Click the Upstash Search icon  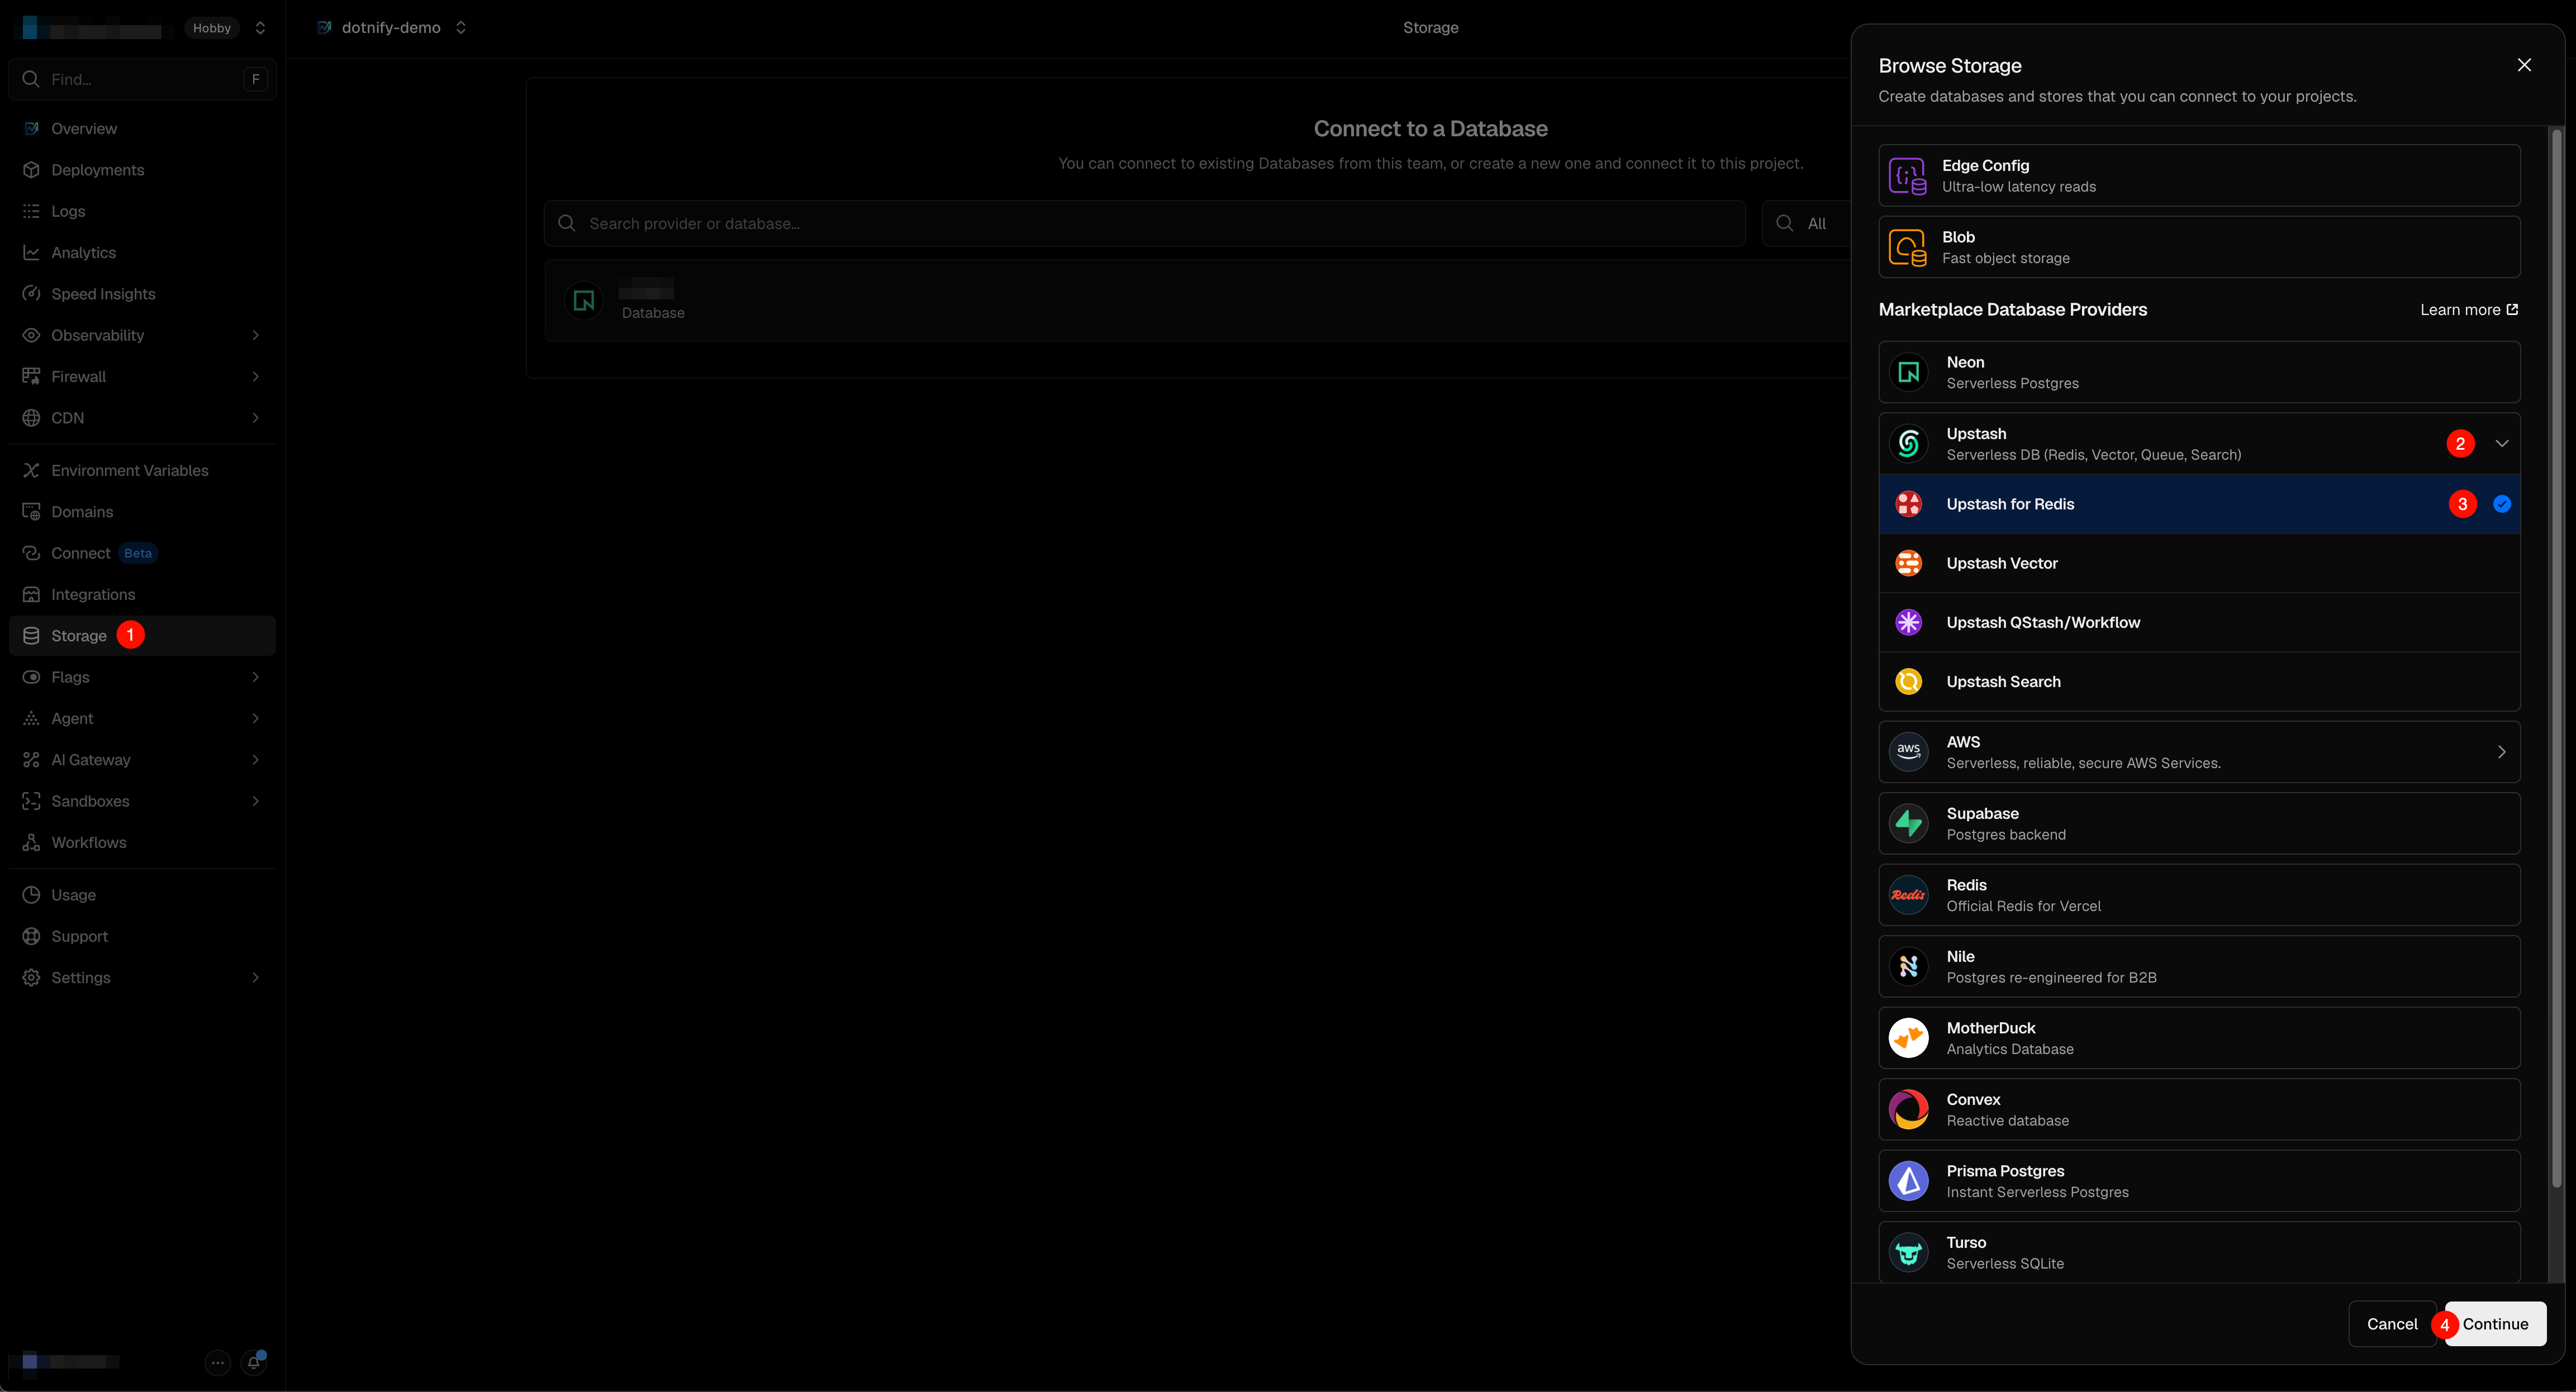pos(1908,682)
